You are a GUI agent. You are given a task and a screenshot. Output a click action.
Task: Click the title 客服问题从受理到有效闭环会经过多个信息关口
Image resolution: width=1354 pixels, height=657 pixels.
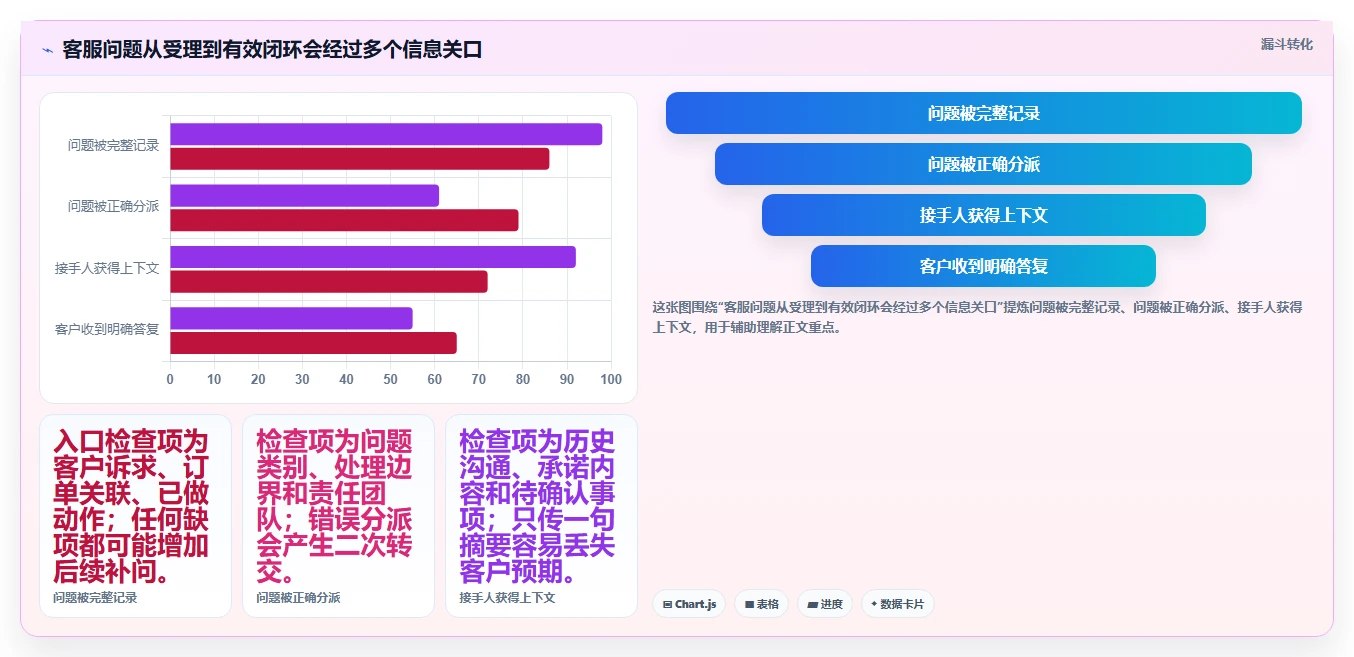click(272, 49)
